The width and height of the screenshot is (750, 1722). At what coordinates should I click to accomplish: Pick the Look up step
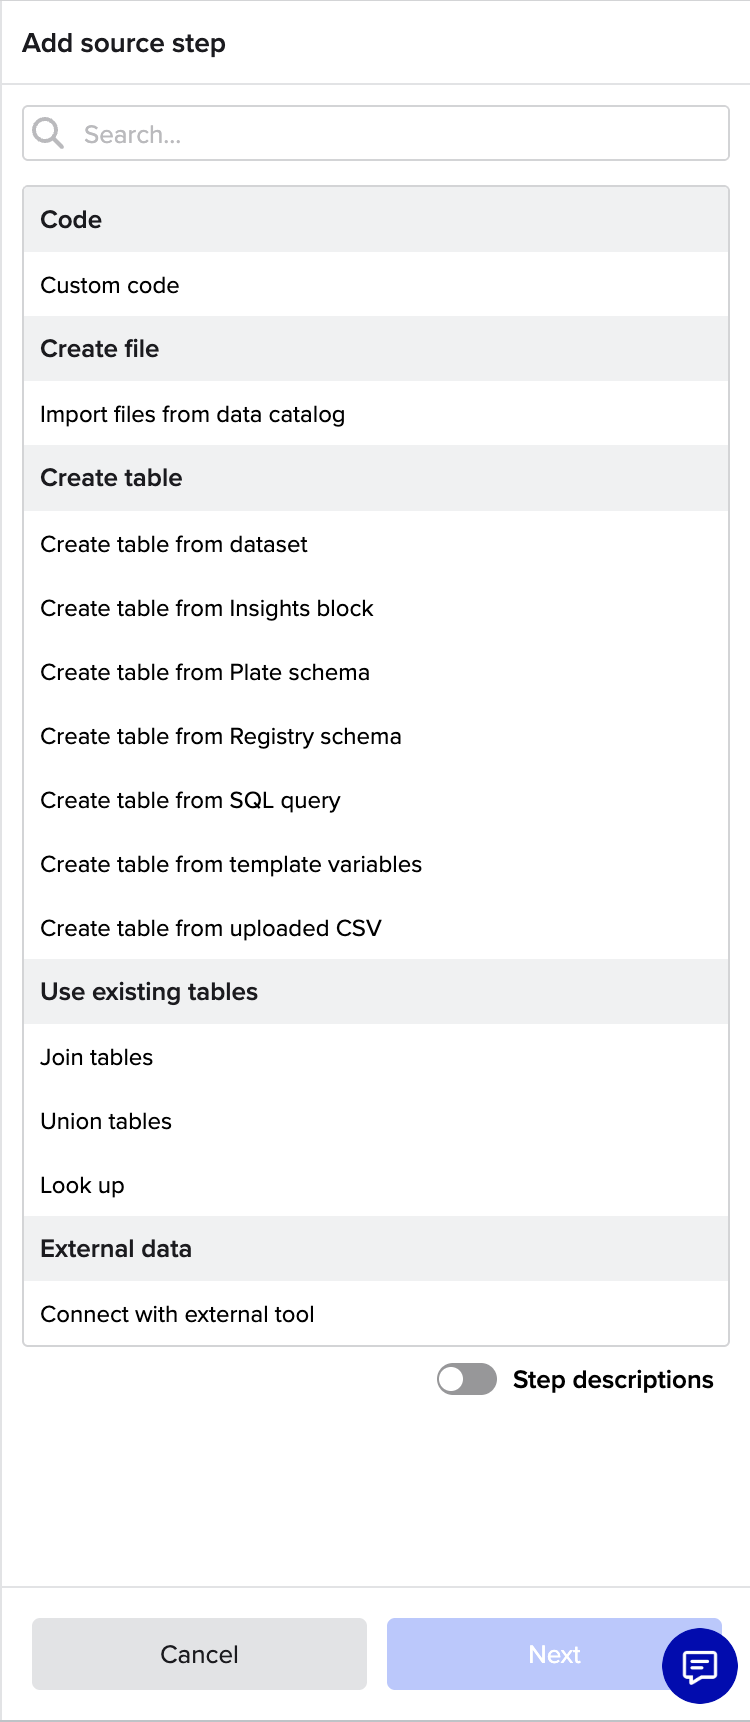pos(376,1185)
